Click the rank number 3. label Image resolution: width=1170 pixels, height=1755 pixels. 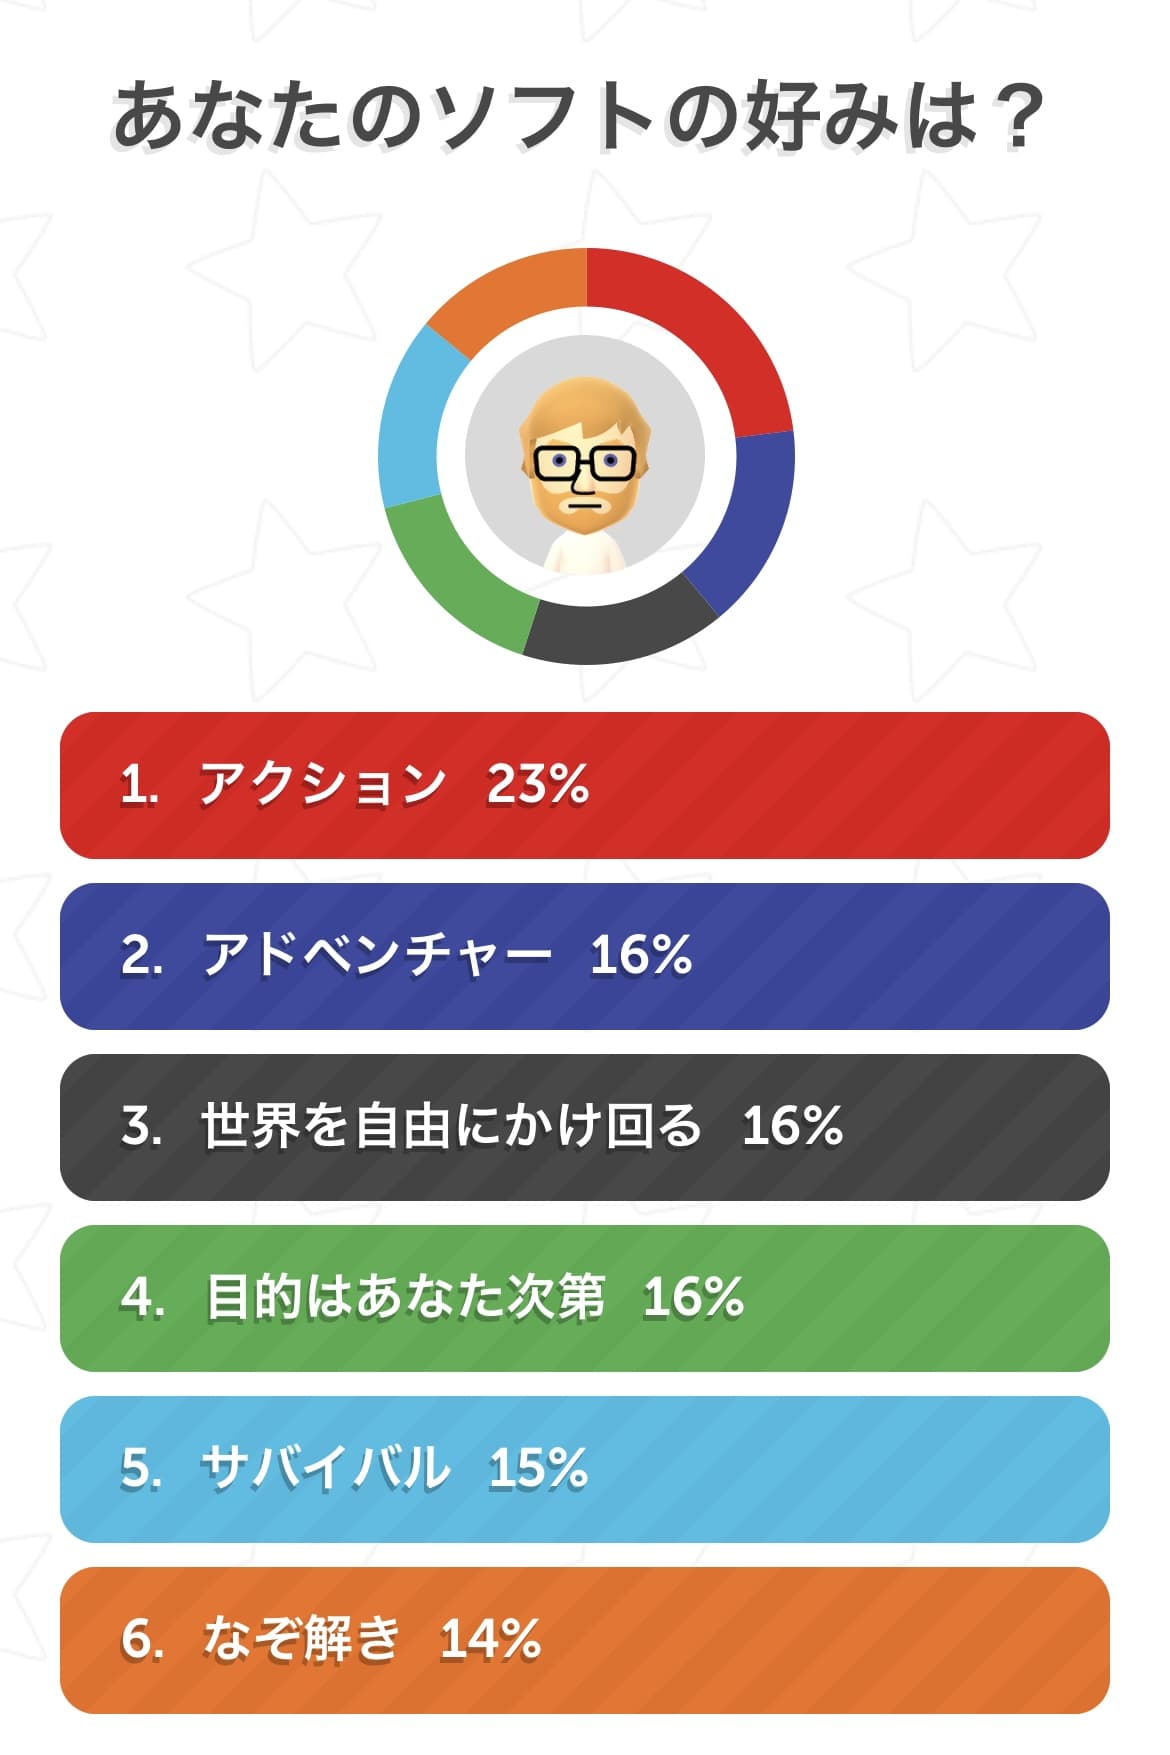142,1126
